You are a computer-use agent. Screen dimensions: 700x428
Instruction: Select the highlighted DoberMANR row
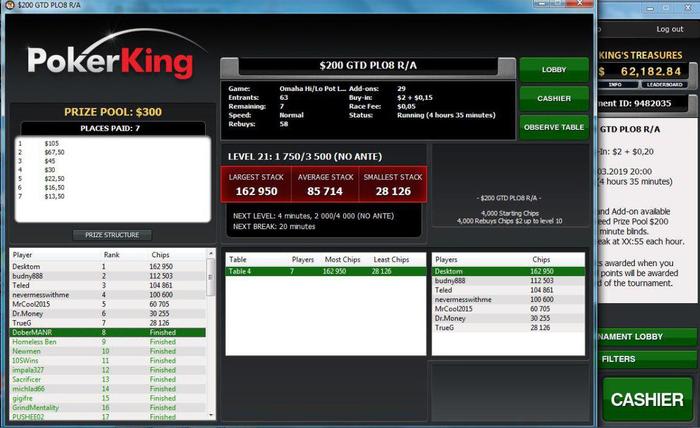(x=108, y=332)
